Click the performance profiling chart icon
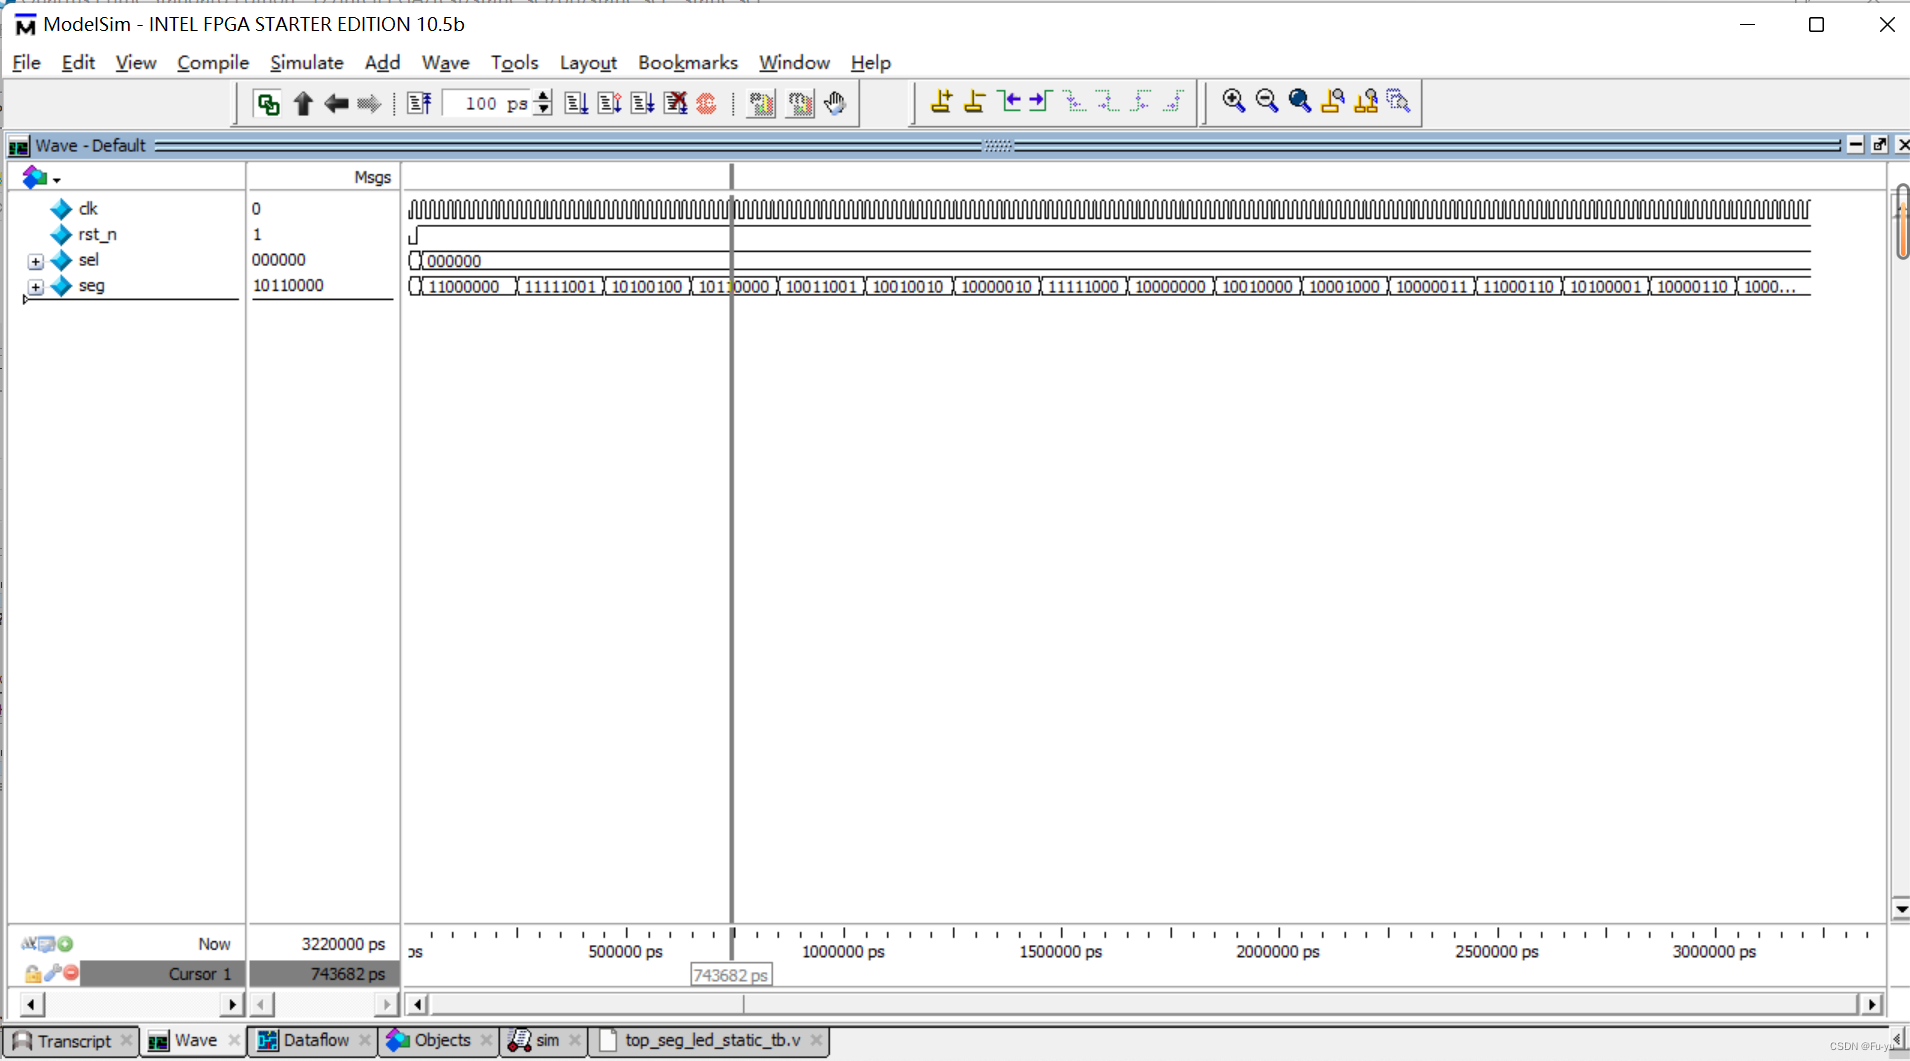This screenshot has height=1061, width=1910. pos(761,103)
